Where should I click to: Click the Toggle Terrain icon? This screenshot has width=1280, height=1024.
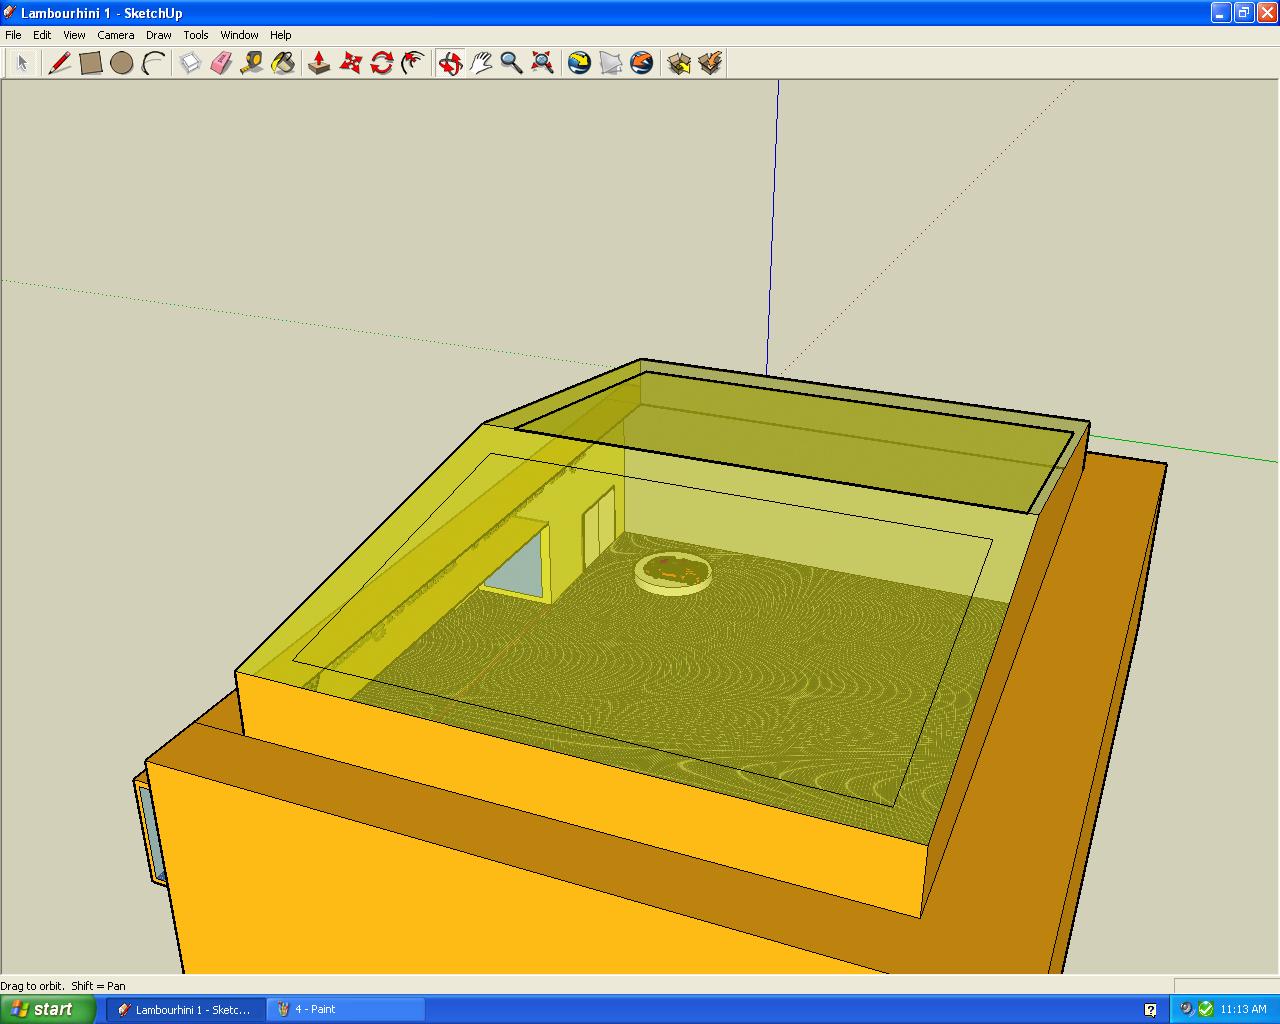(610, 63)
